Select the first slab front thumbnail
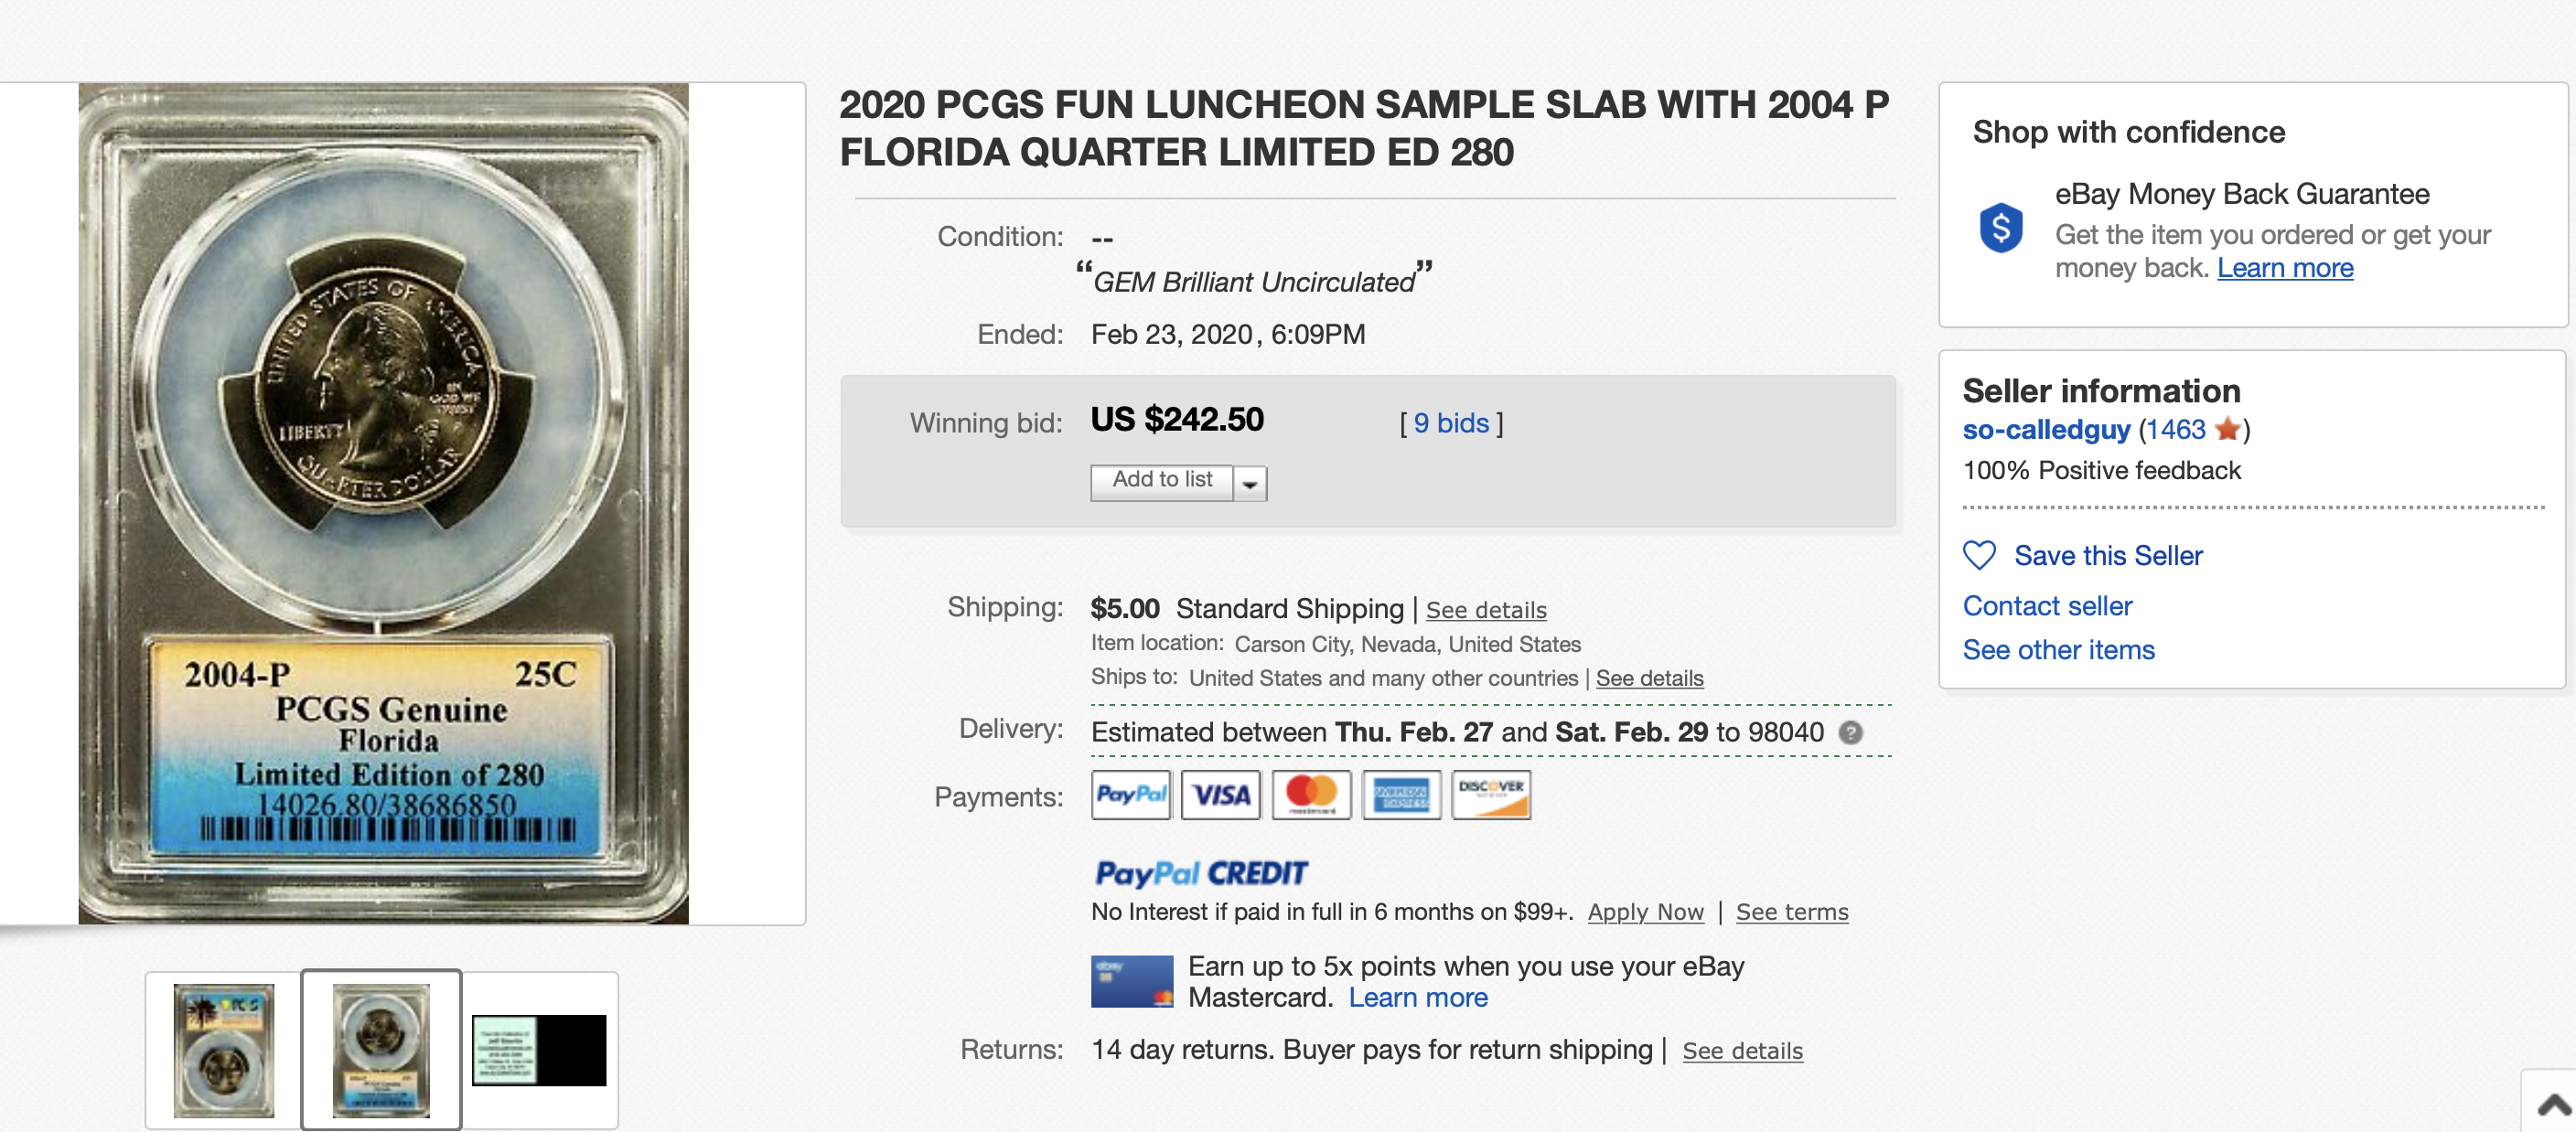2576x1132 pixels. click(223, 1050)
